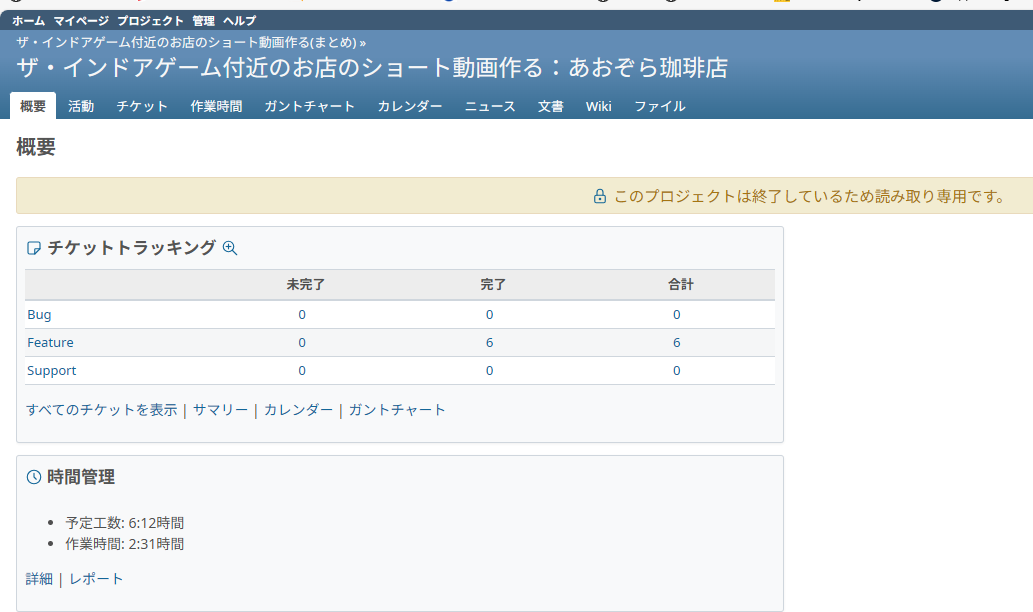Screen dimensions: 1033x612
Task: Open プロジェクト in top menu
Action: [150, 21]
